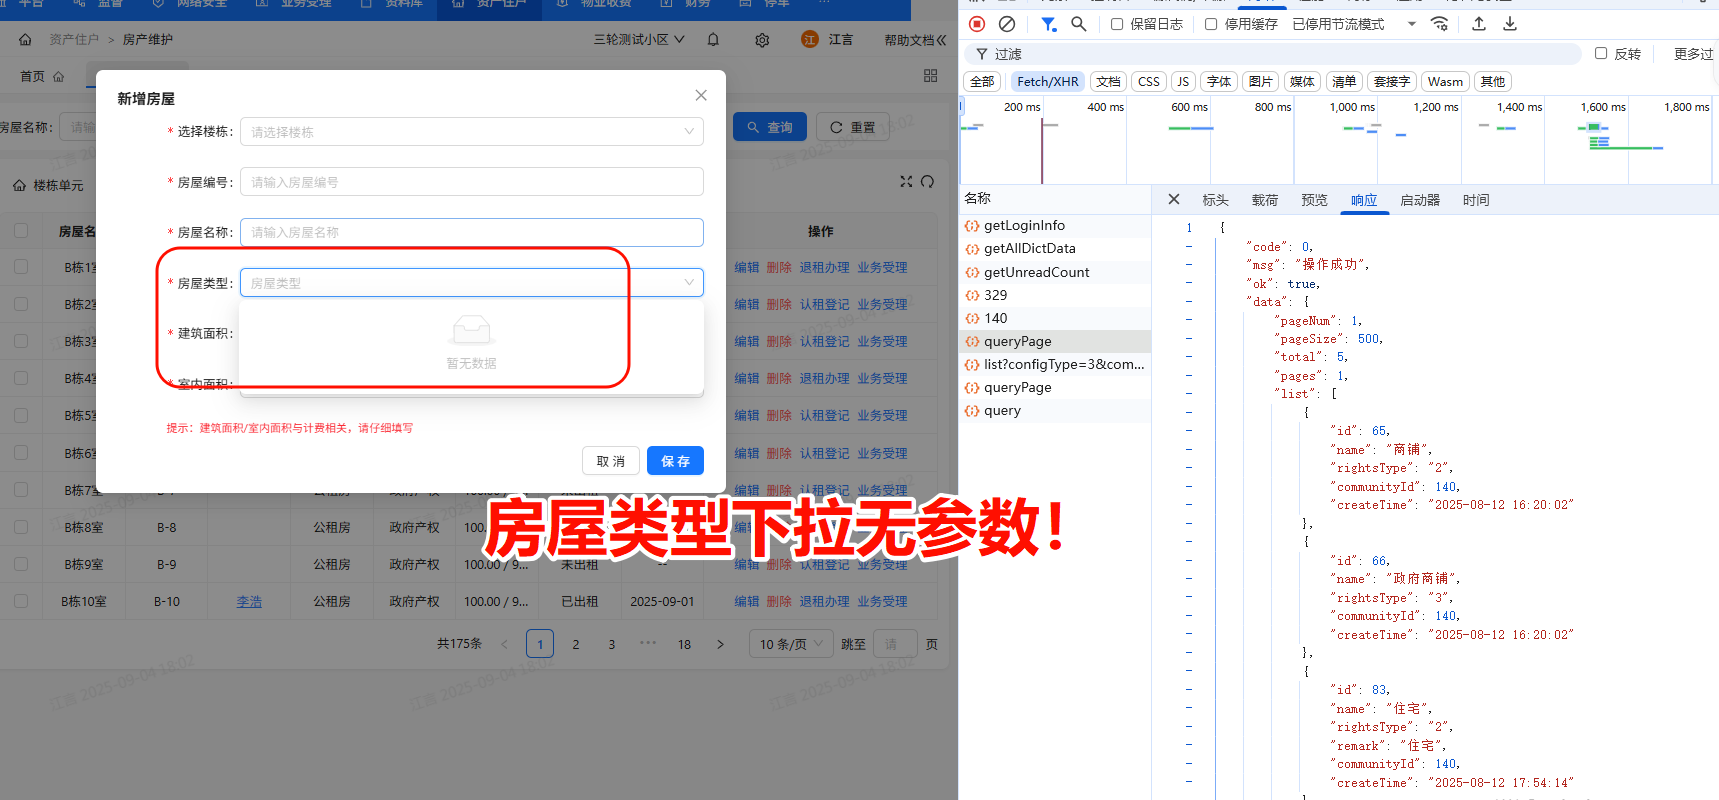Viewport: 1719px width, 800px height.
Task: Switch to the 启动器 tab
Action: [1420, 200]
